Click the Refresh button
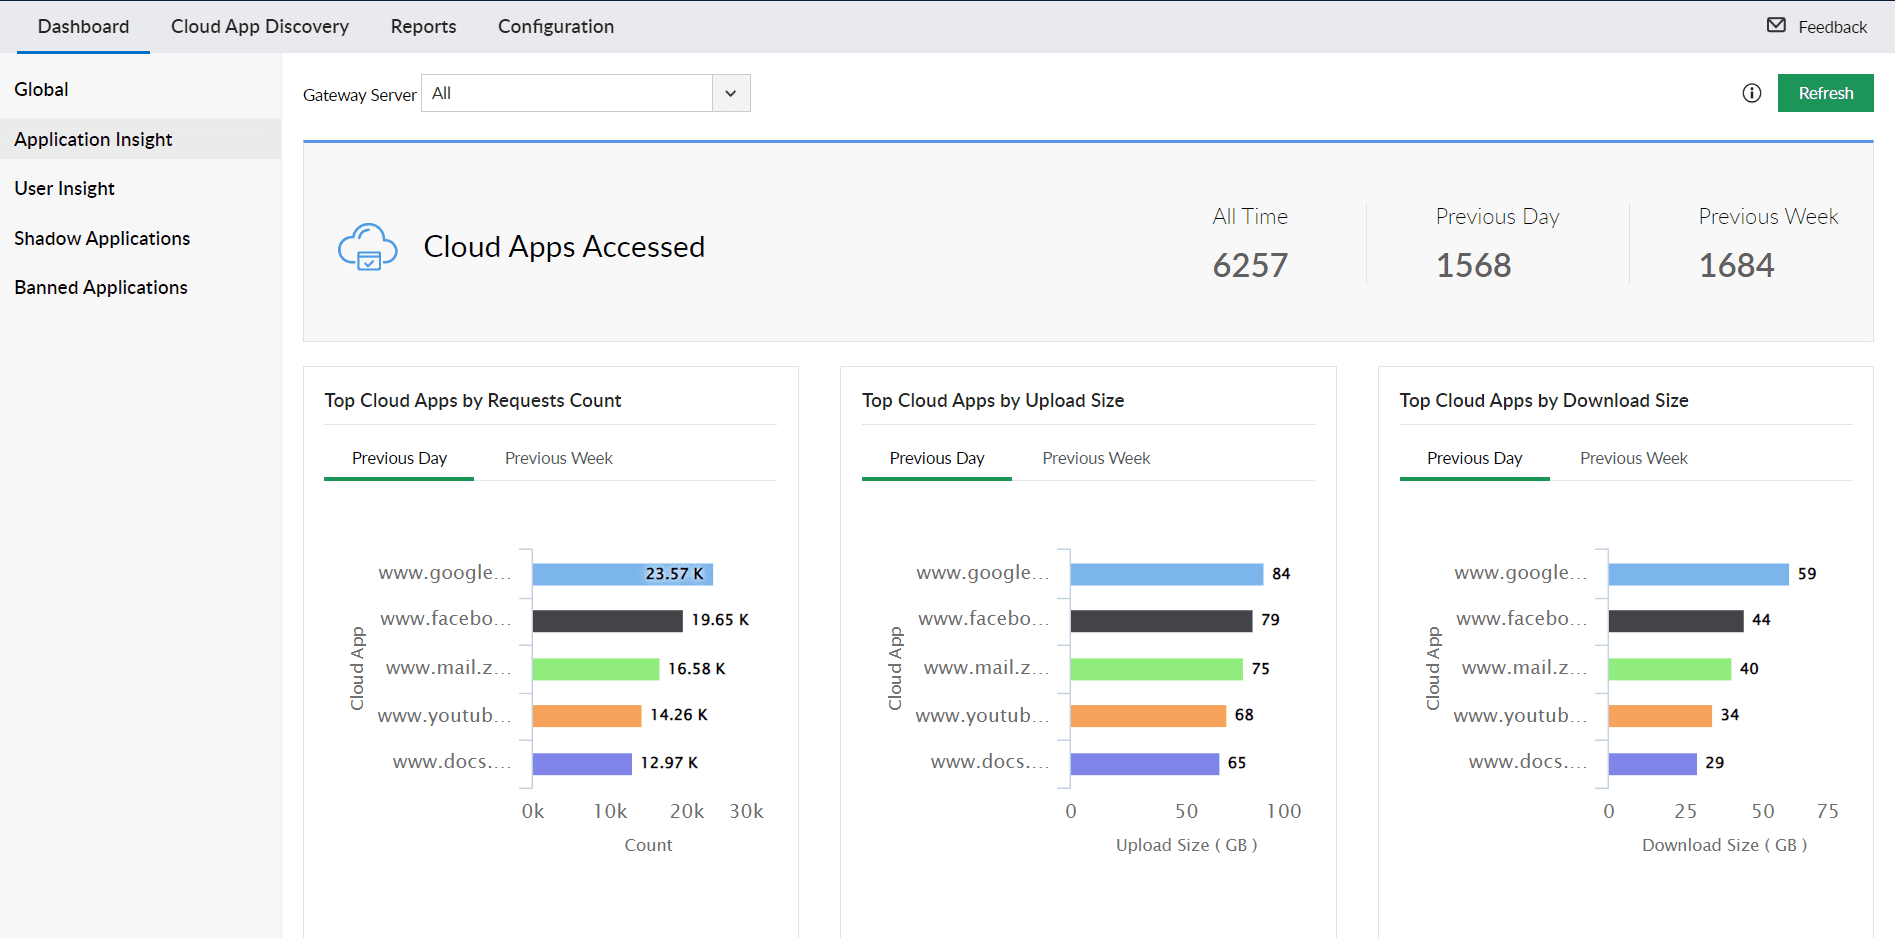This screenshot has width=1895, height=938. tap(1825, 93)
